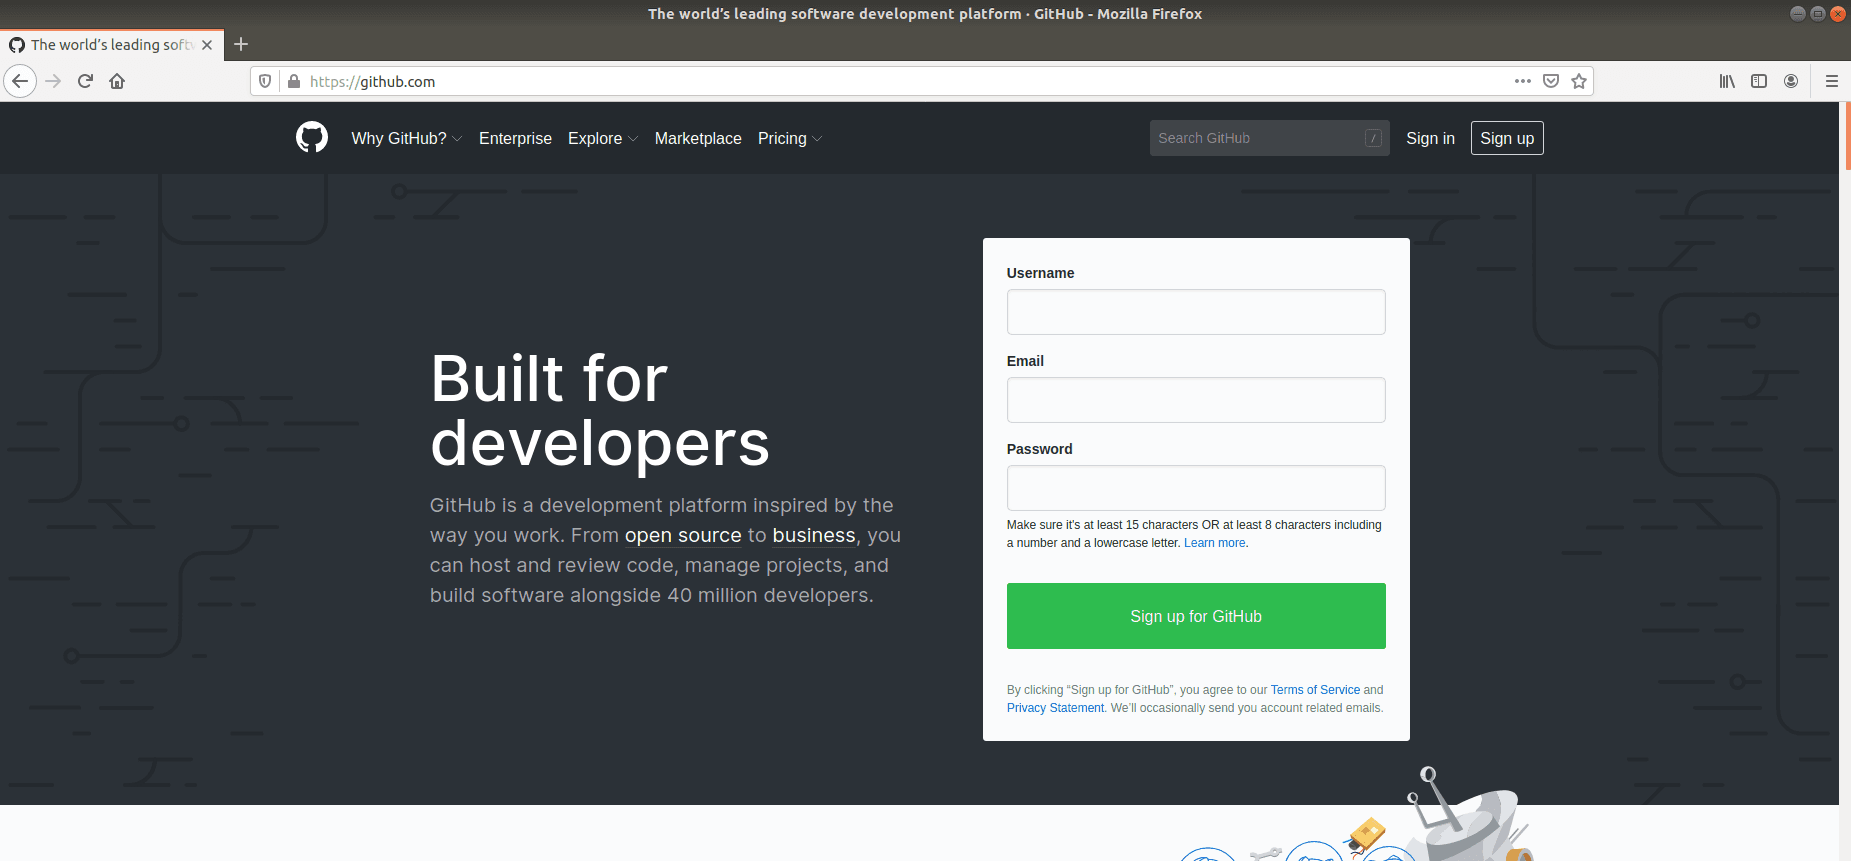Save page to Pocket
Viewport: 1851px width, 861px height.
[x=1551, y=81]
